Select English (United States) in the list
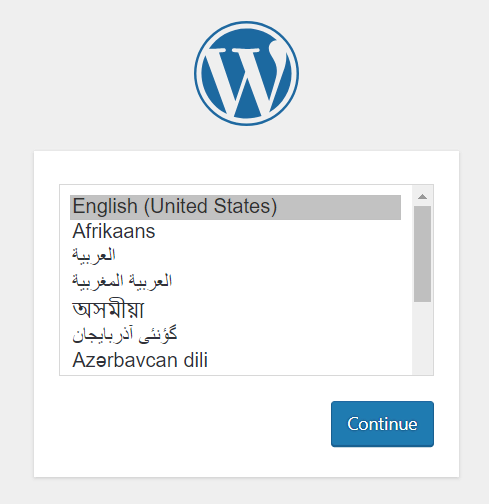 (x=235, y=207)
